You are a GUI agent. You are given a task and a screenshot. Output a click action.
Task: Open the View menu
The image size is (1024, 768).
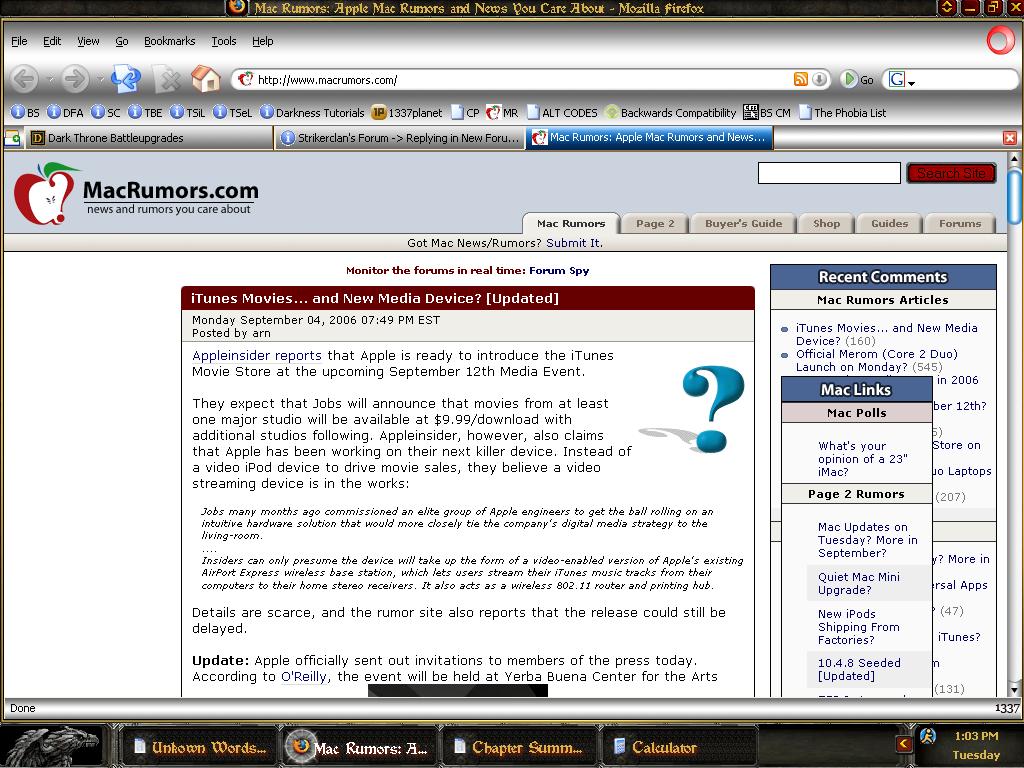[88, 41]
